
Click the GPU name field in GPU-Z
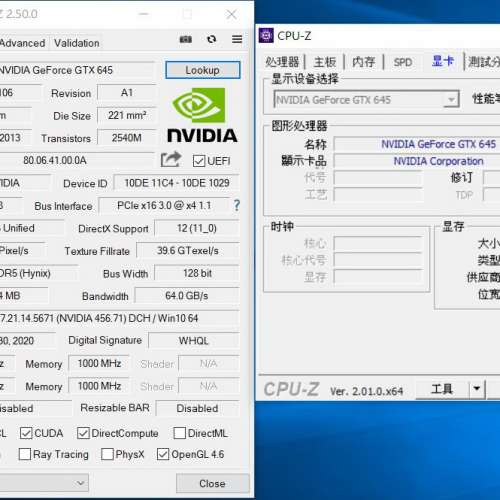77,70
